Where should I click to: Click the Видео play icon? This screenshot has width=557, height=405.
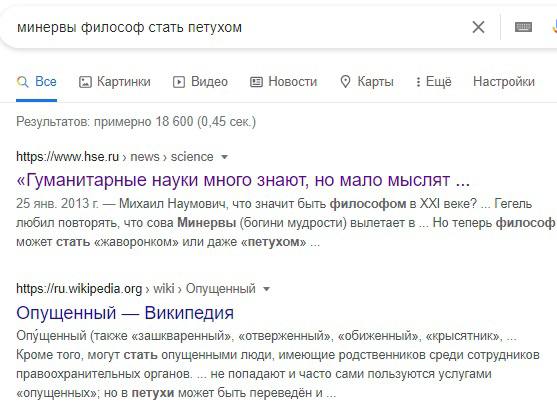point(179,82)
